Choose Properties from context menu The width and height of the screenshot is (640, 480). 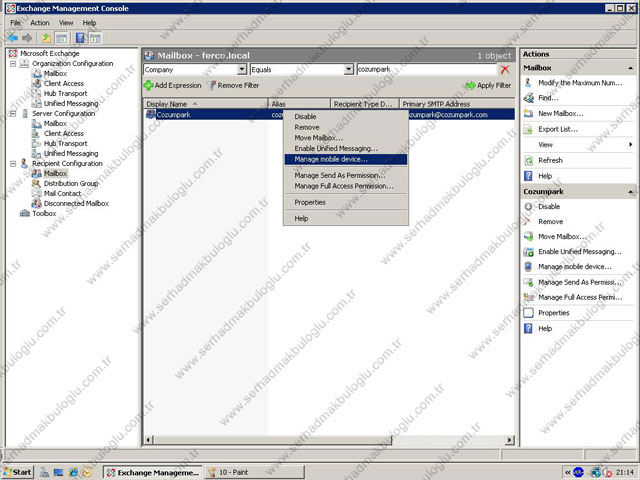(x=346, y=202)
